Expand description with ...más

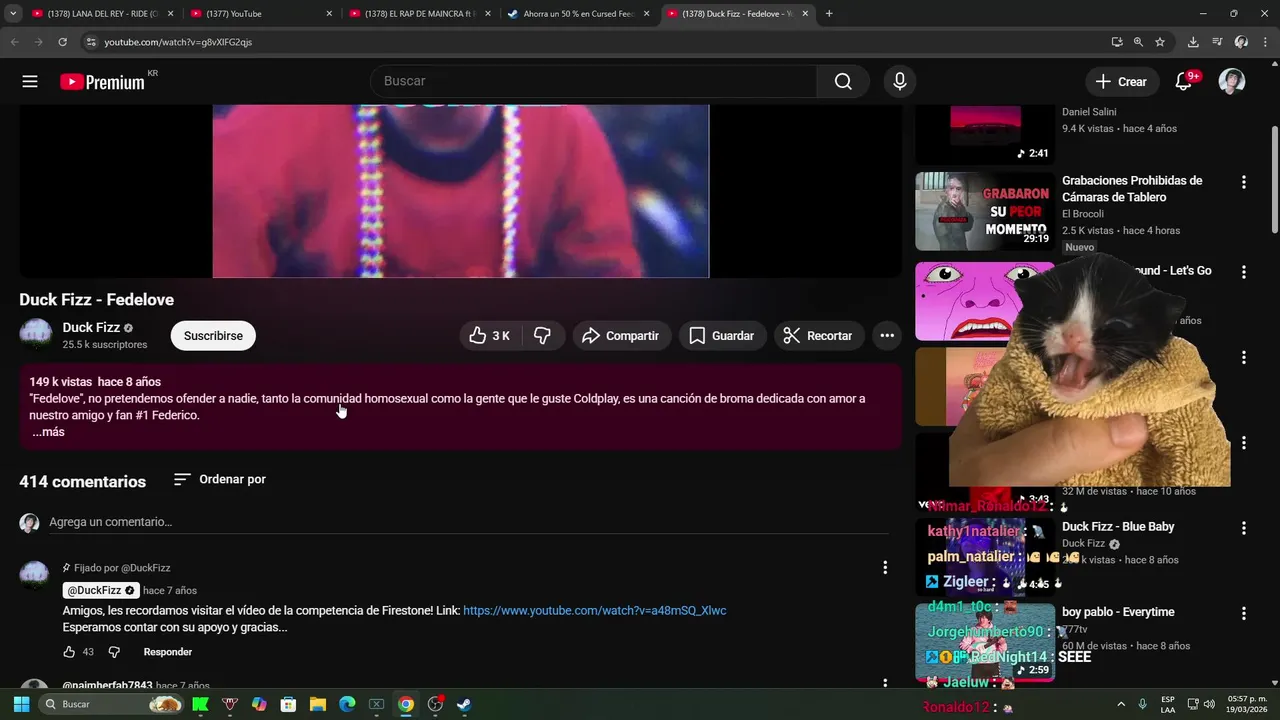coord(48,432)
